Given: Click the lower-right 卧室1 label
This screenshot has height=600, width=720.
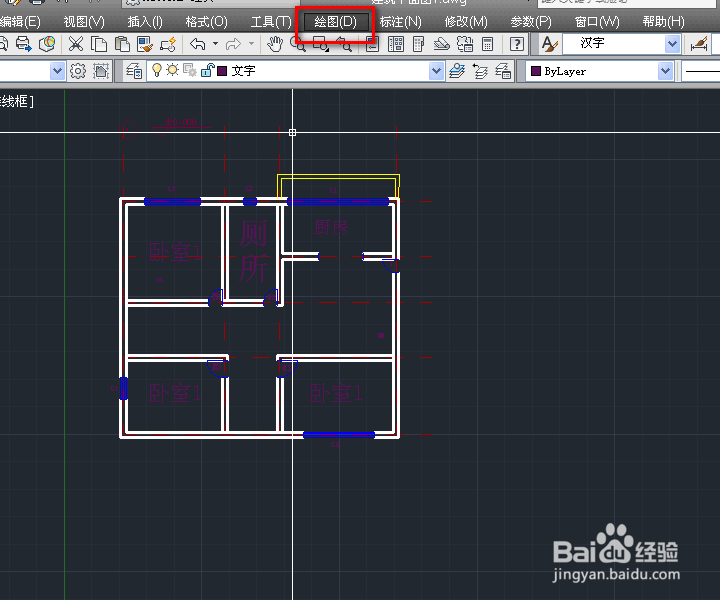Looking at the screenshot, I should (x=336, y=393).
